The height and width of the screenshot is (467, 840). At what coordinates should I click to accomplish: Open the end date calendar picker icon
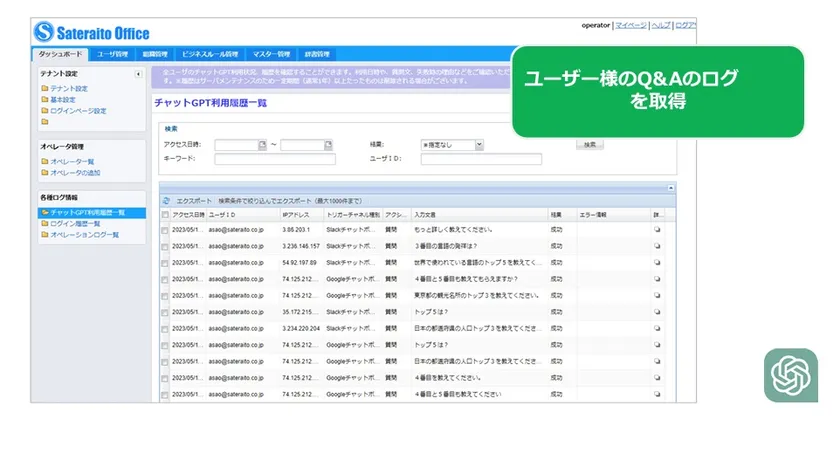click(327, 145)
